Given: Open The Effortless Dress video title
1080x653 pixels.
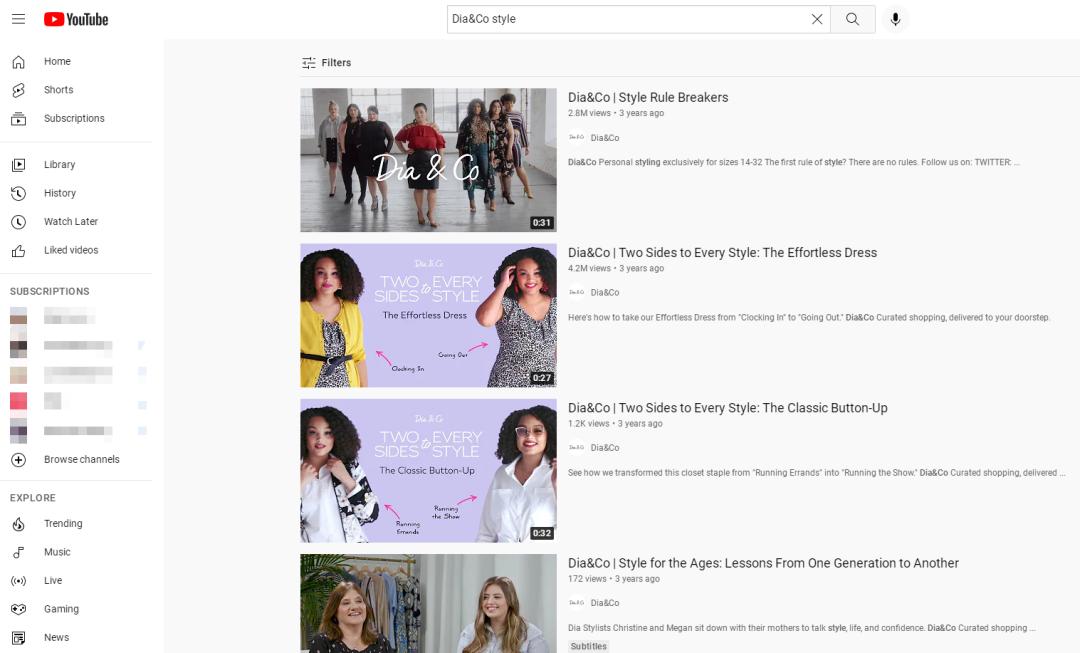Looking at the screenshot, I should pos(722,253).
